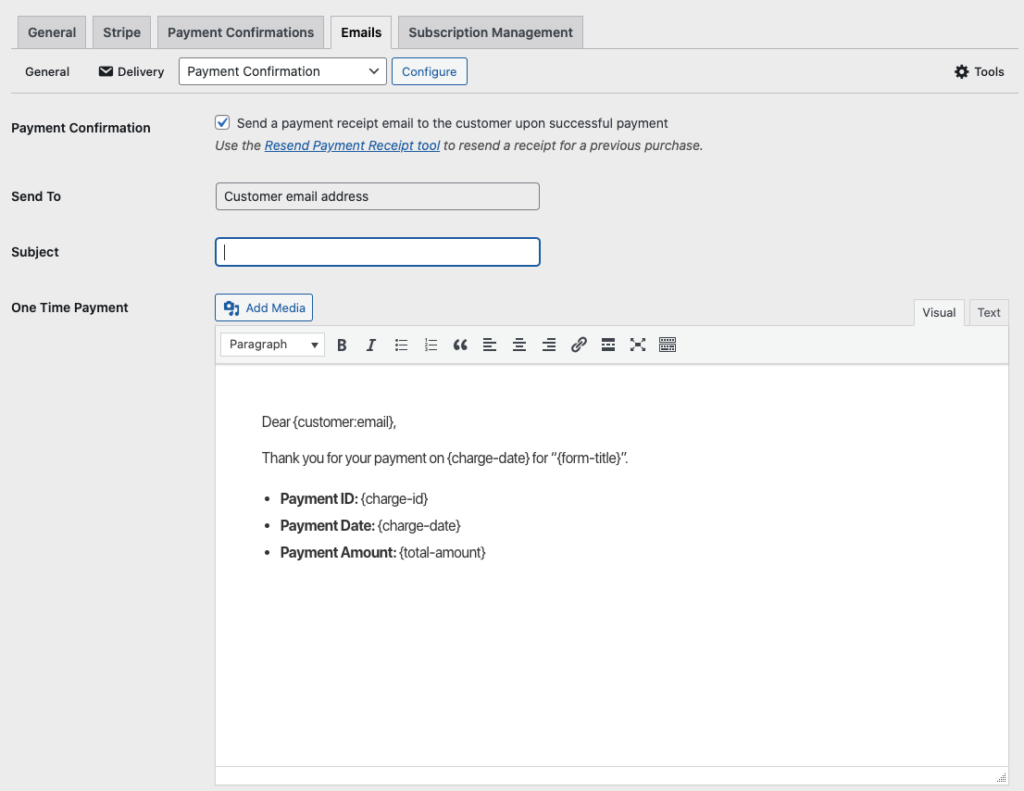Apply blockquote formatting
This screenshot has height=791, width=1024.
(460, 345)
